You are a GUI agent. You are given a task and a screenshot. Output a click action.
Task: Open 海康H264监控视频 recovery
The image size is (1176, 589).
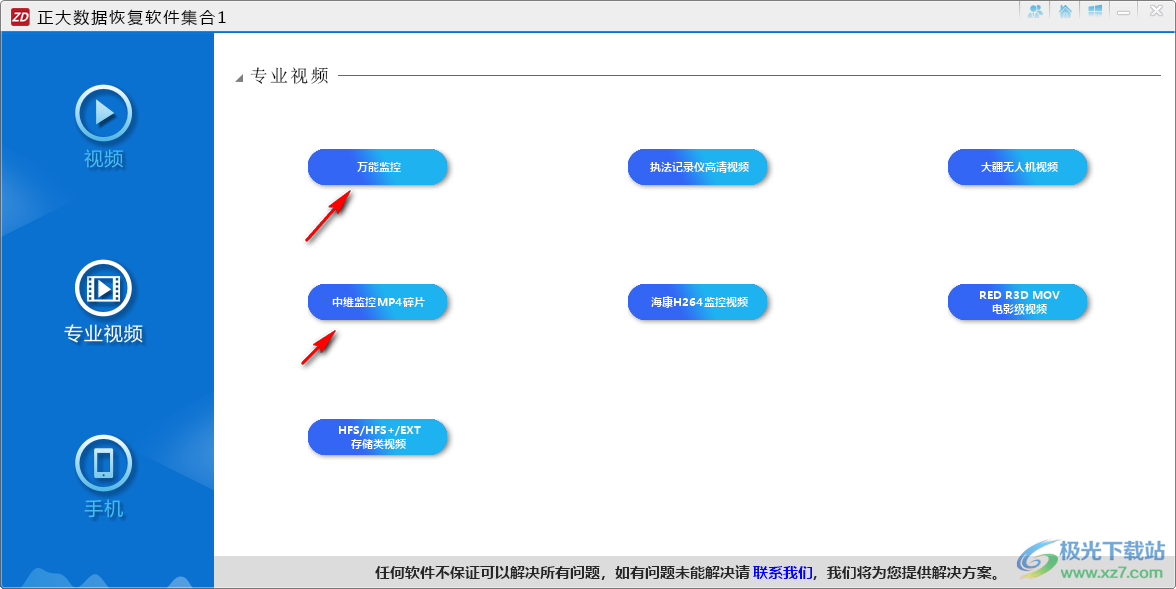(698, 302)
